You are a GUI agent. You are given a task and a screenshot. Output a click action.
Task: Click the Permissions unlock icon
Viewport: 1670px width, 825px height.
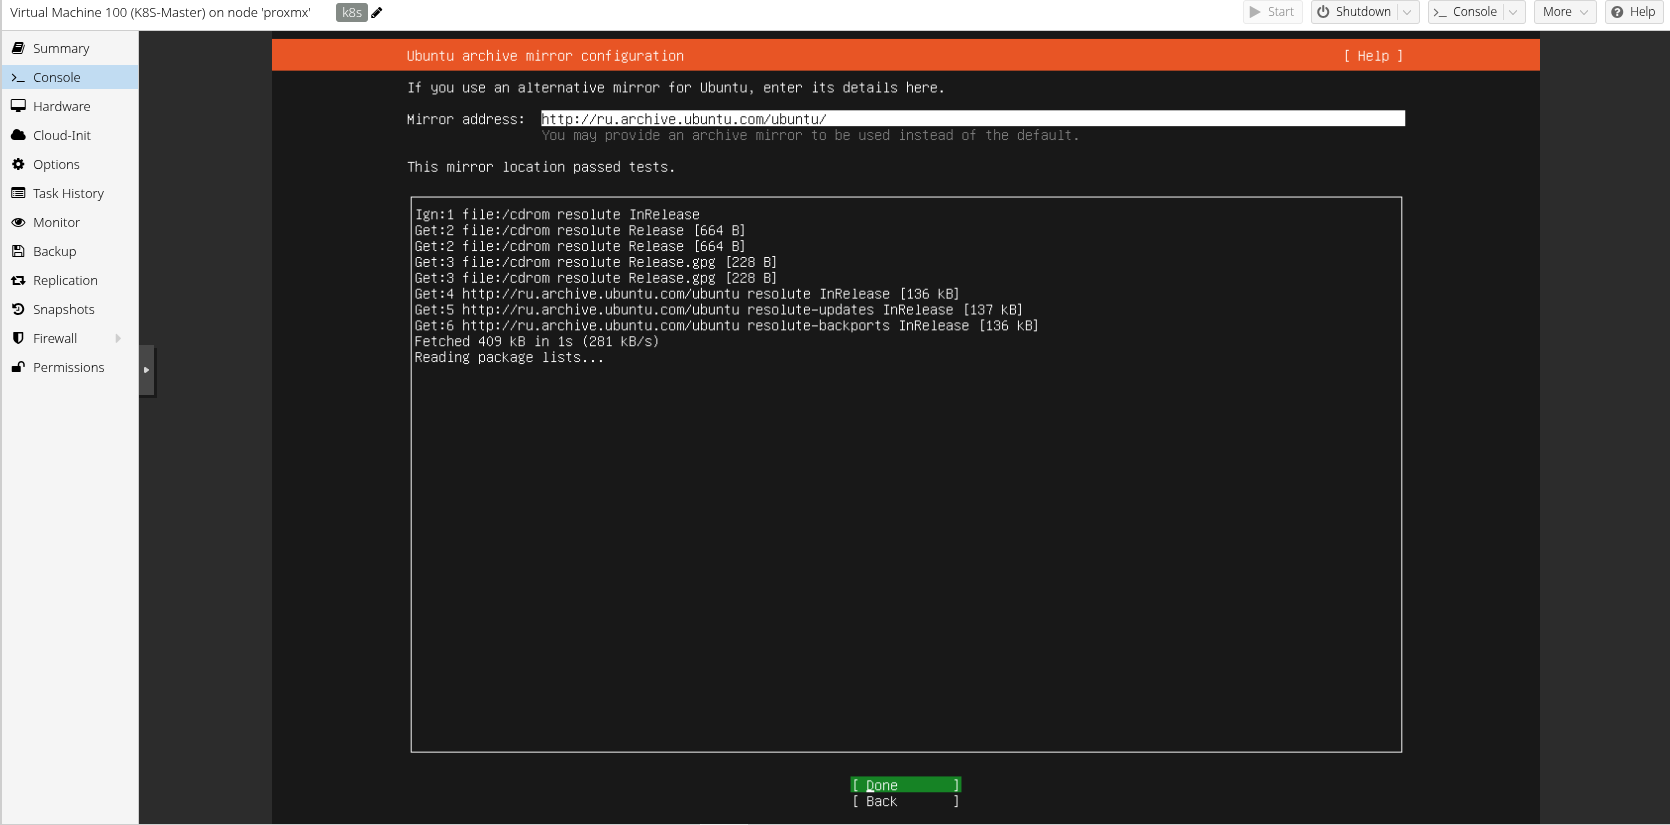pyautogui.click(x=18, y=367)
